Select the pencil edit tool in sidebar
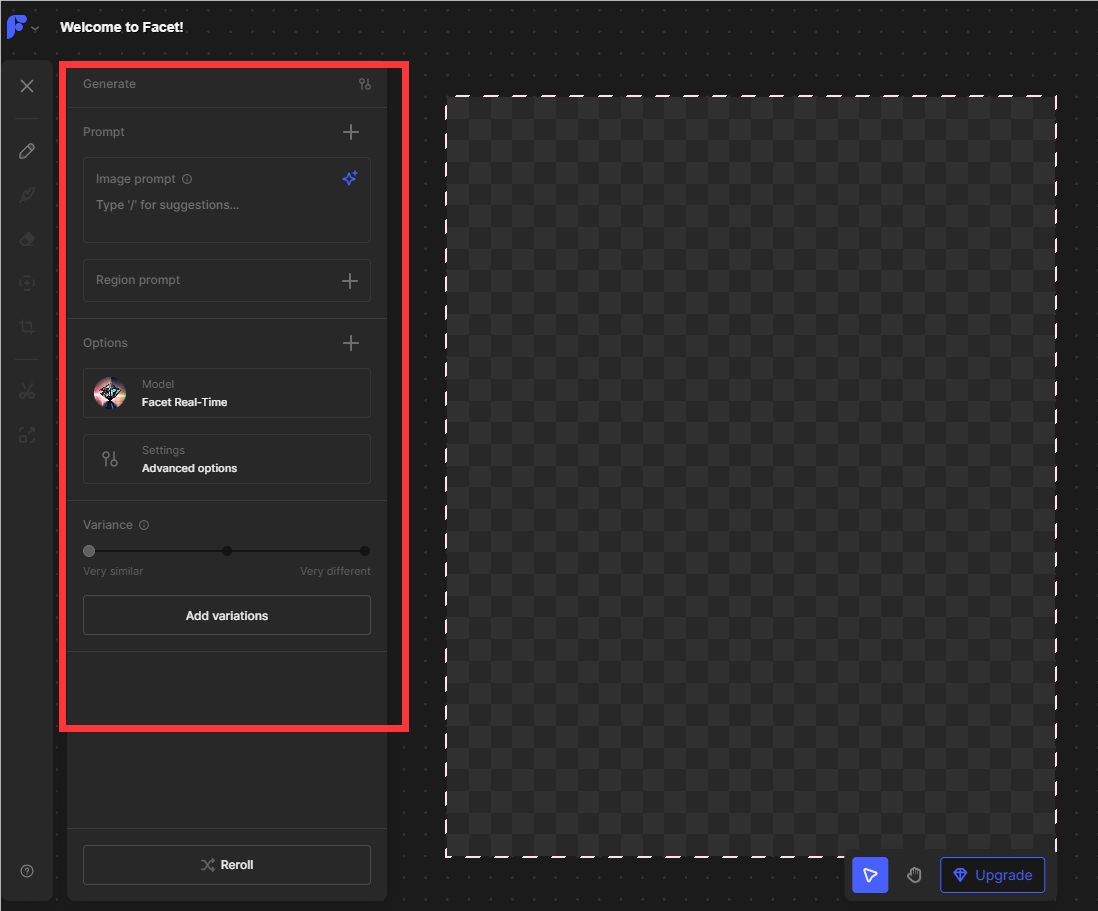1098x911 pixels. pyautogui.click(x=27, y=151)
